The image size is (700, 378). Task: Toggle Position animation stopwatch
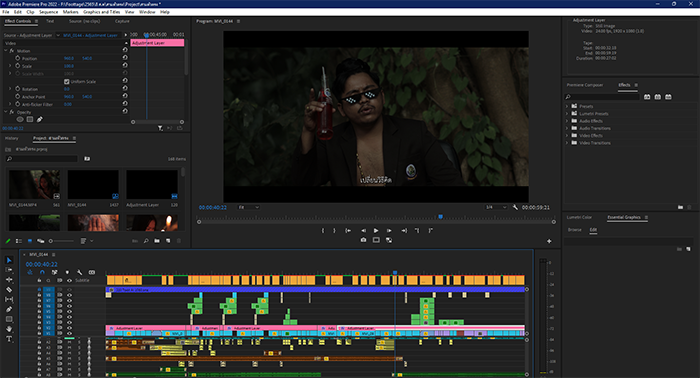(18, 58)
